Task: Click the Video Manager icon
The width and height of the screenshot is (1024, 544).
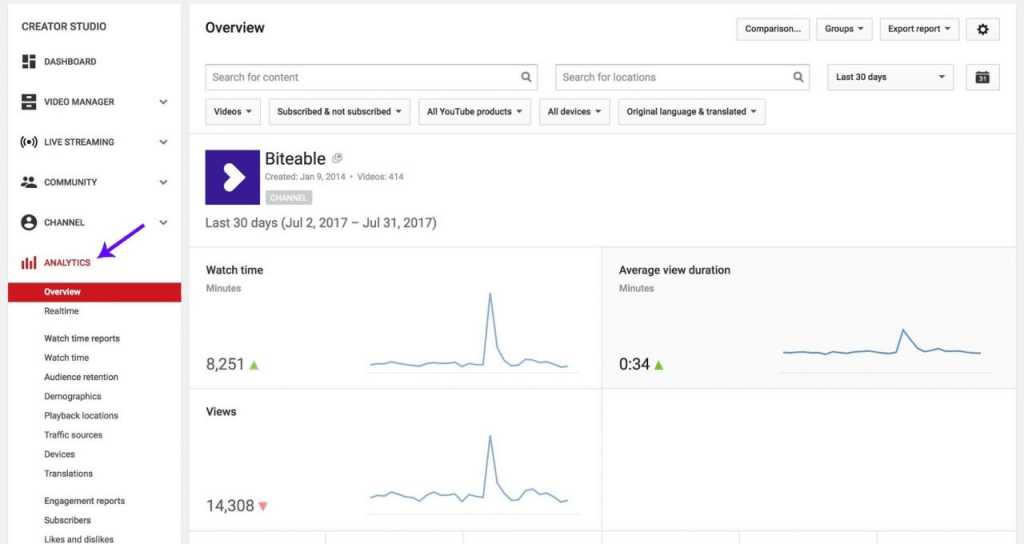Action: coord(29,102)
